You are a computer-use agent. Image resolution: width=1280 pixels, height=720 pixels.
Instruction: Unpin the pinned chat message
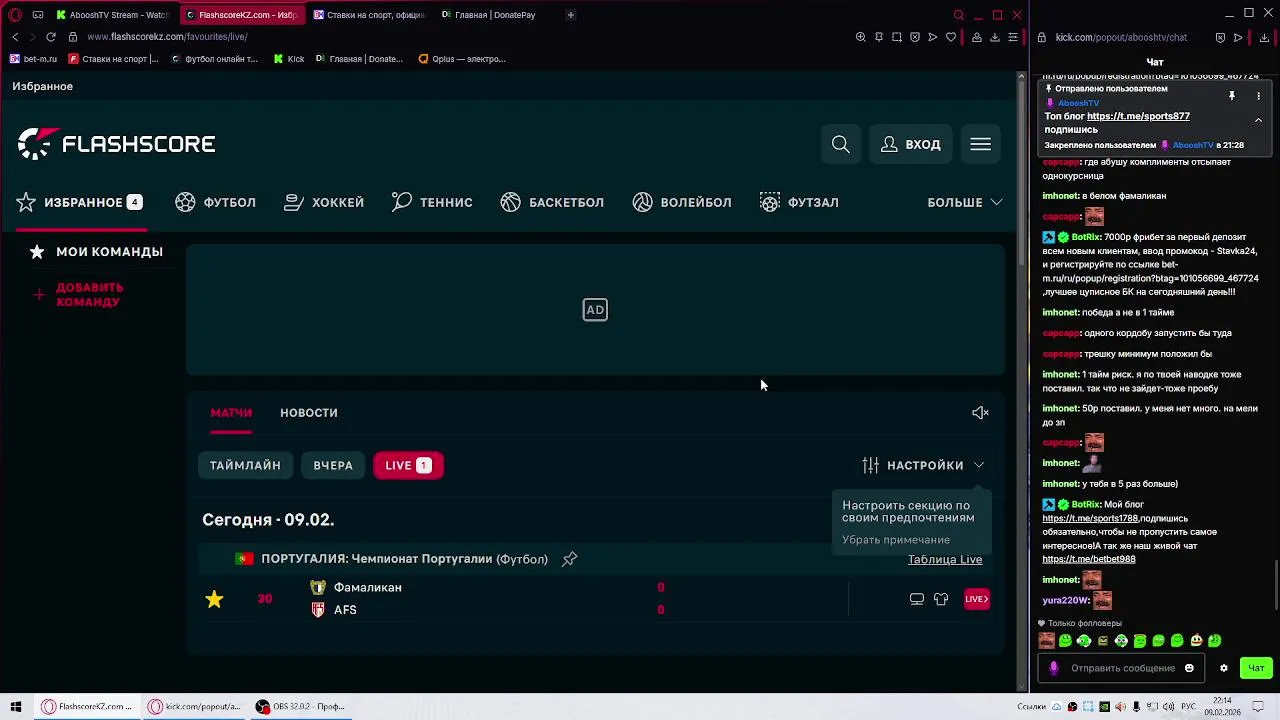1232,96
